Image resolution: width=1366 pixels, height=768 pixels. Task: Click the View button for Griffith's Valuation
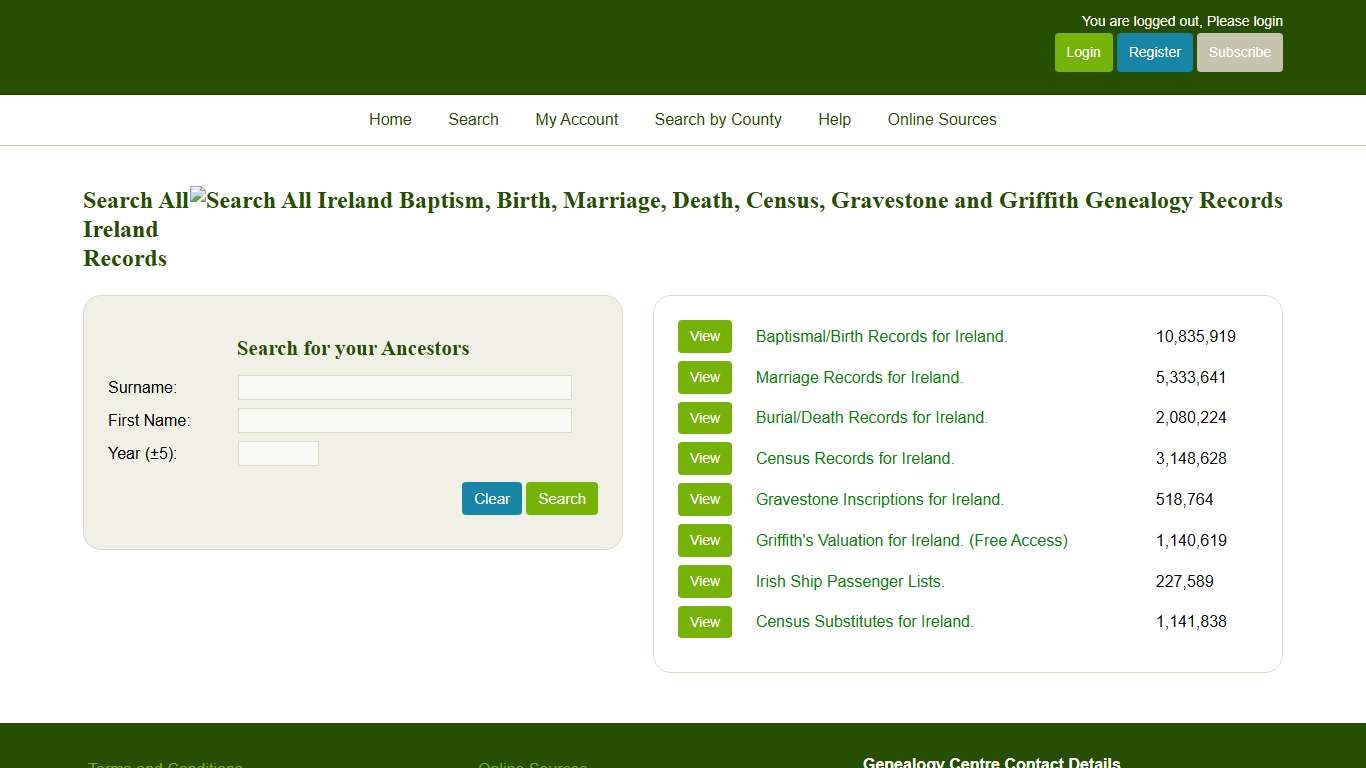(704, 540)
